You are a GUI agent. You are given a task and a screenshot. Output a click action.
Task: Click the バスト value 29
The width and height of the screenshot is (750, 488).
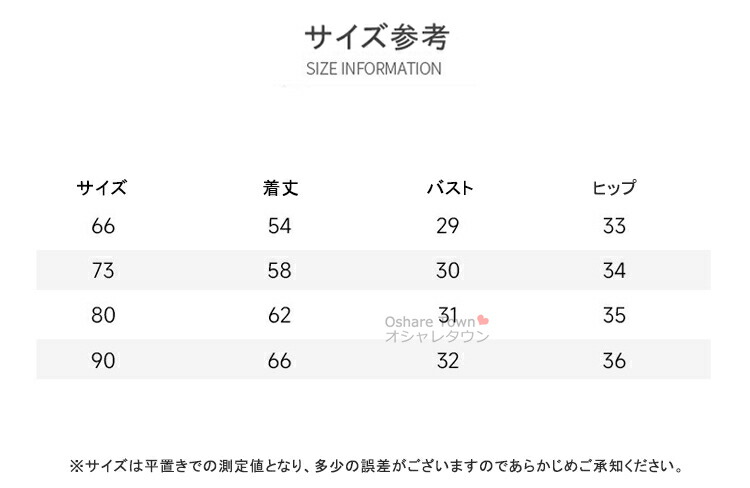coord(448,226)
